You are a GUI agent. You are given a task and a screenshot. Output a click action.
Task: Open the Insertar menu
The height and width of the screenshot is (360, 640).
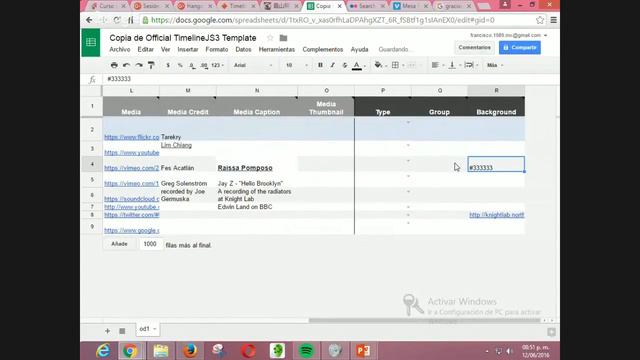(x=188, y=49)
